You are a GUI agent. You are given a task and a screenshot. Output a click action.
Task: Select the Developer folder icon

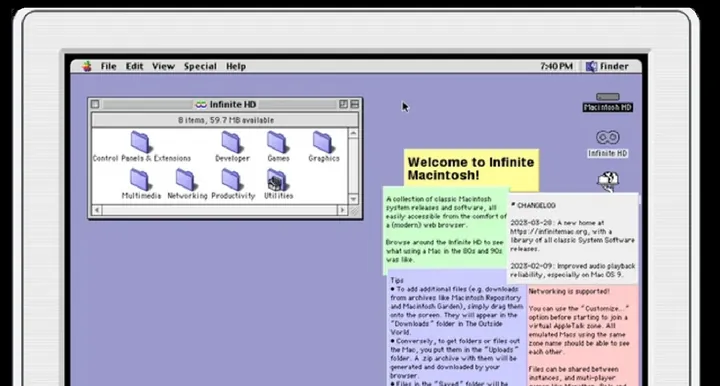232,142
